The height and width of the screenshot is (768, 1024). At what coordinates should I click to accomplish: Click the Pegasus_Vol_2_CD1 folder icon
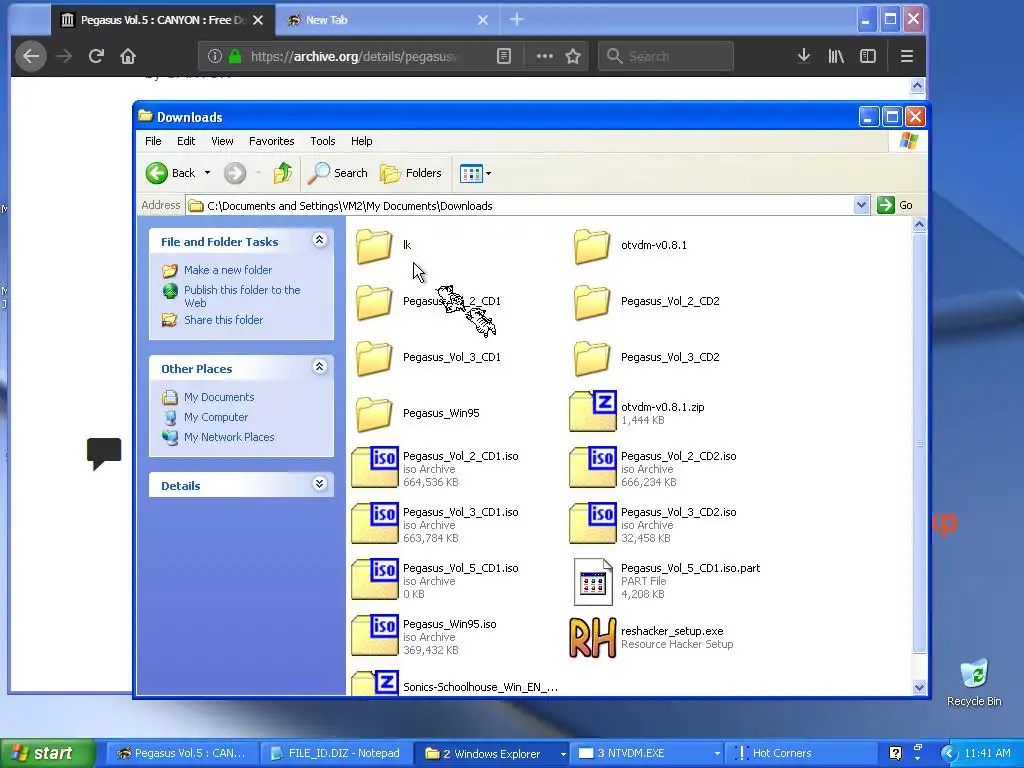point(374,302)
